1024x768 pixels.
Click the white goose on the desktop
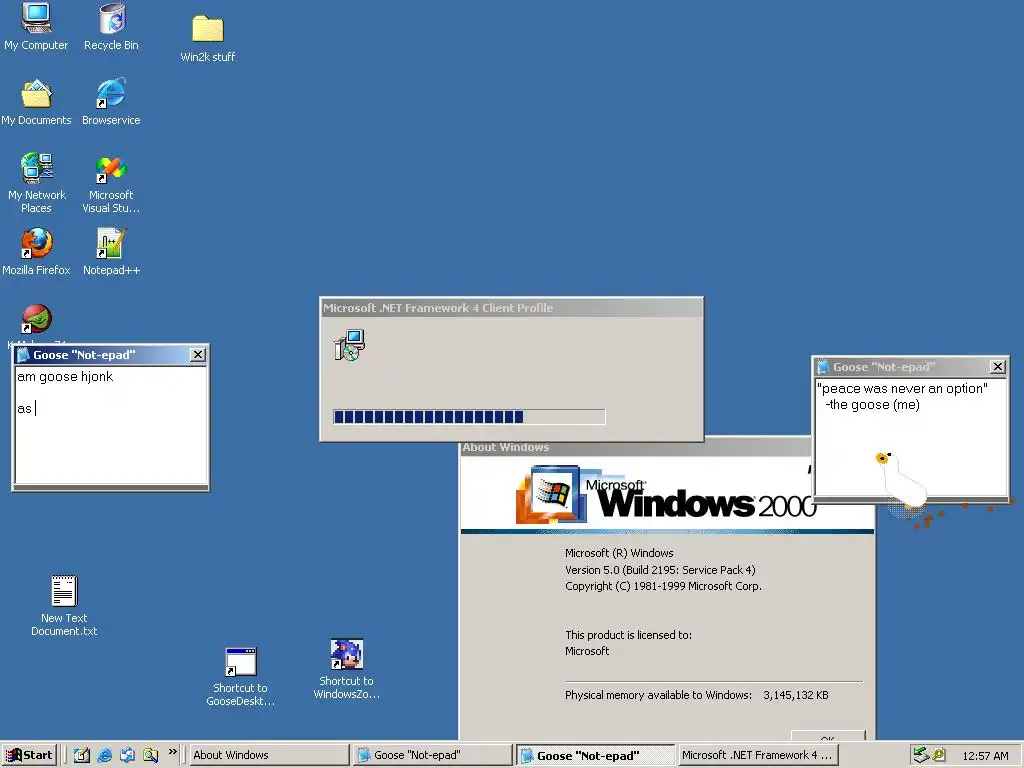(x=903, y=480)
